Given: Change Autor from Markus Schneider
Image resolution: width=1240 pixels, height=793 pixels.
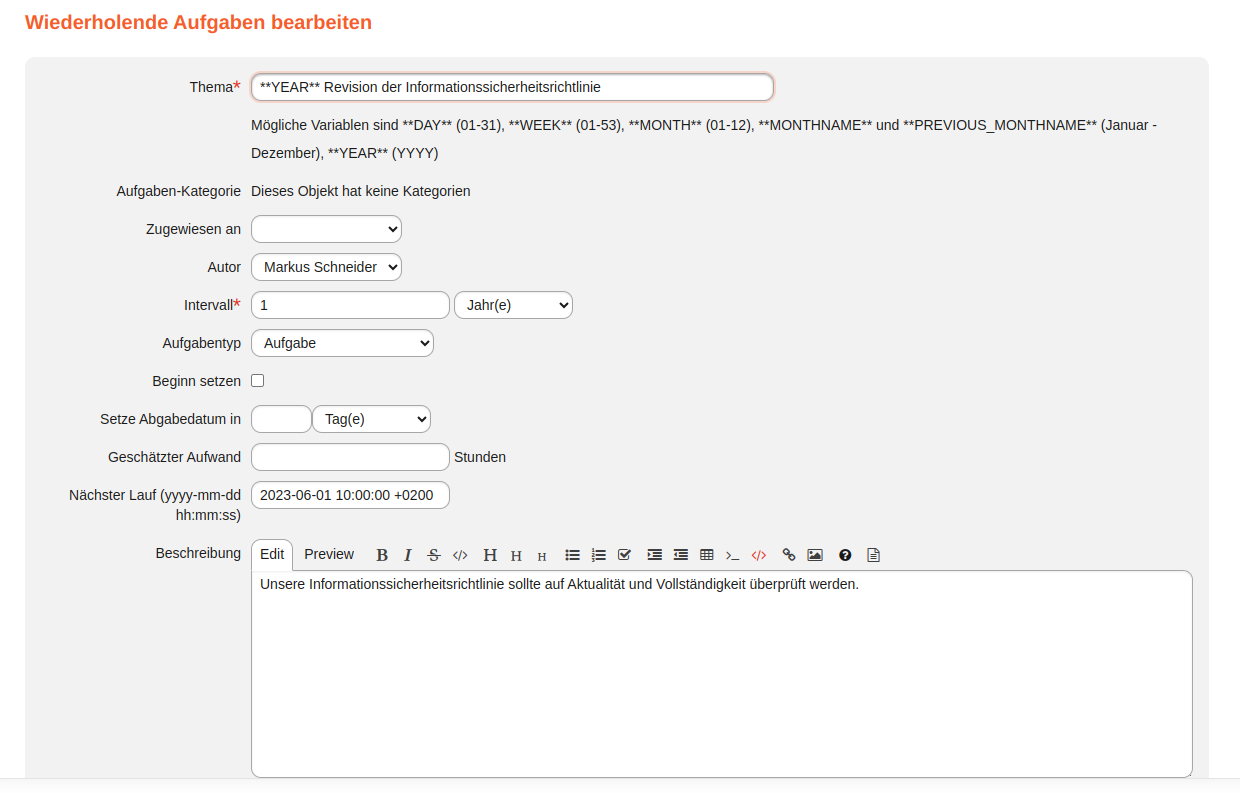Looking at the screenshot, I should [326, 267].
